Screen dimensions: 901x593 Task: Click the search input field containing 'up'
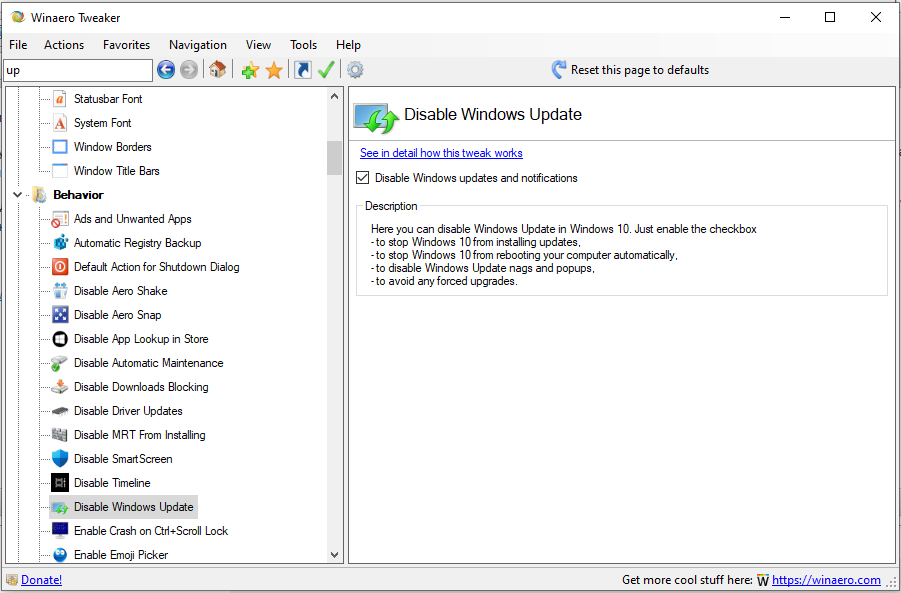point(78,70)
